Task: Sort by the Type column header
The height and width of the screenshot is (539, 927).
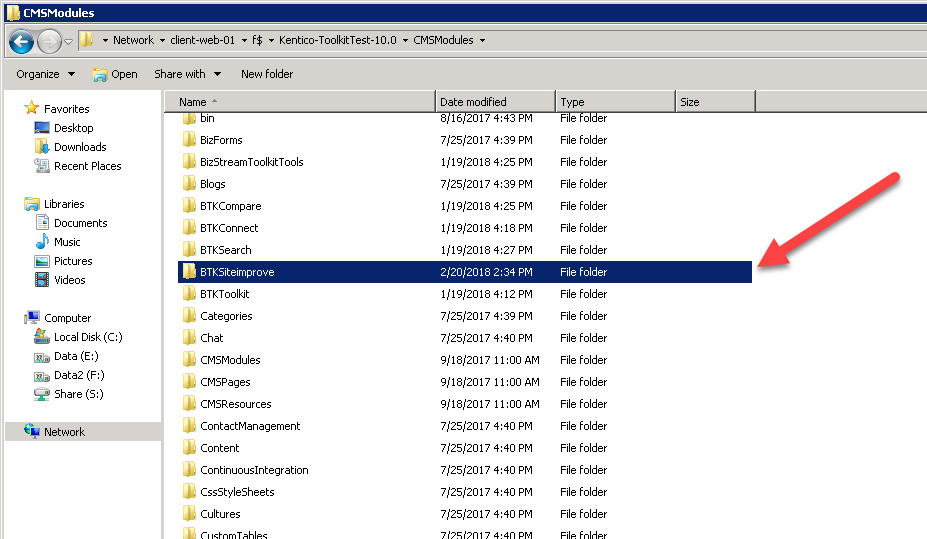Action: coord(615,102)
